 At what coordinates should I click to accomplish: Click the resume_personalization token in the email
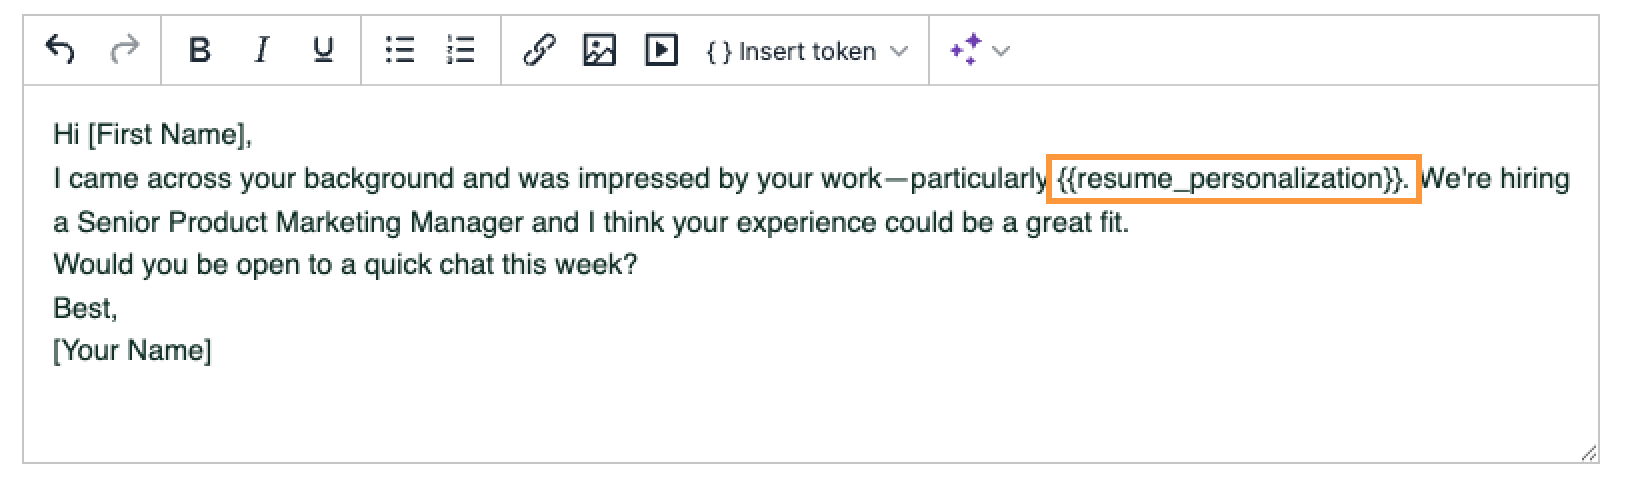pyautogui.click(x=1230, y=179)
